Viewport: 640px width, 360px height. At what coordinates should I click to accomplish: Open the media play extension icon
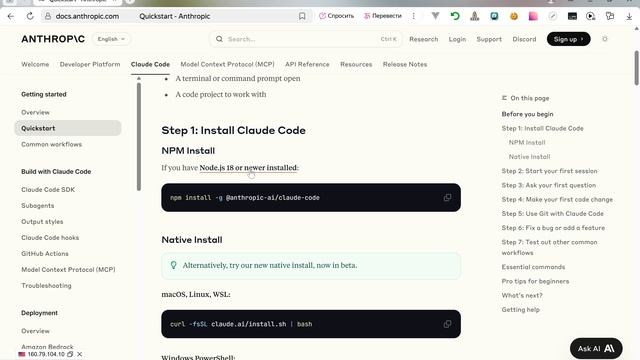click(590, 16)
